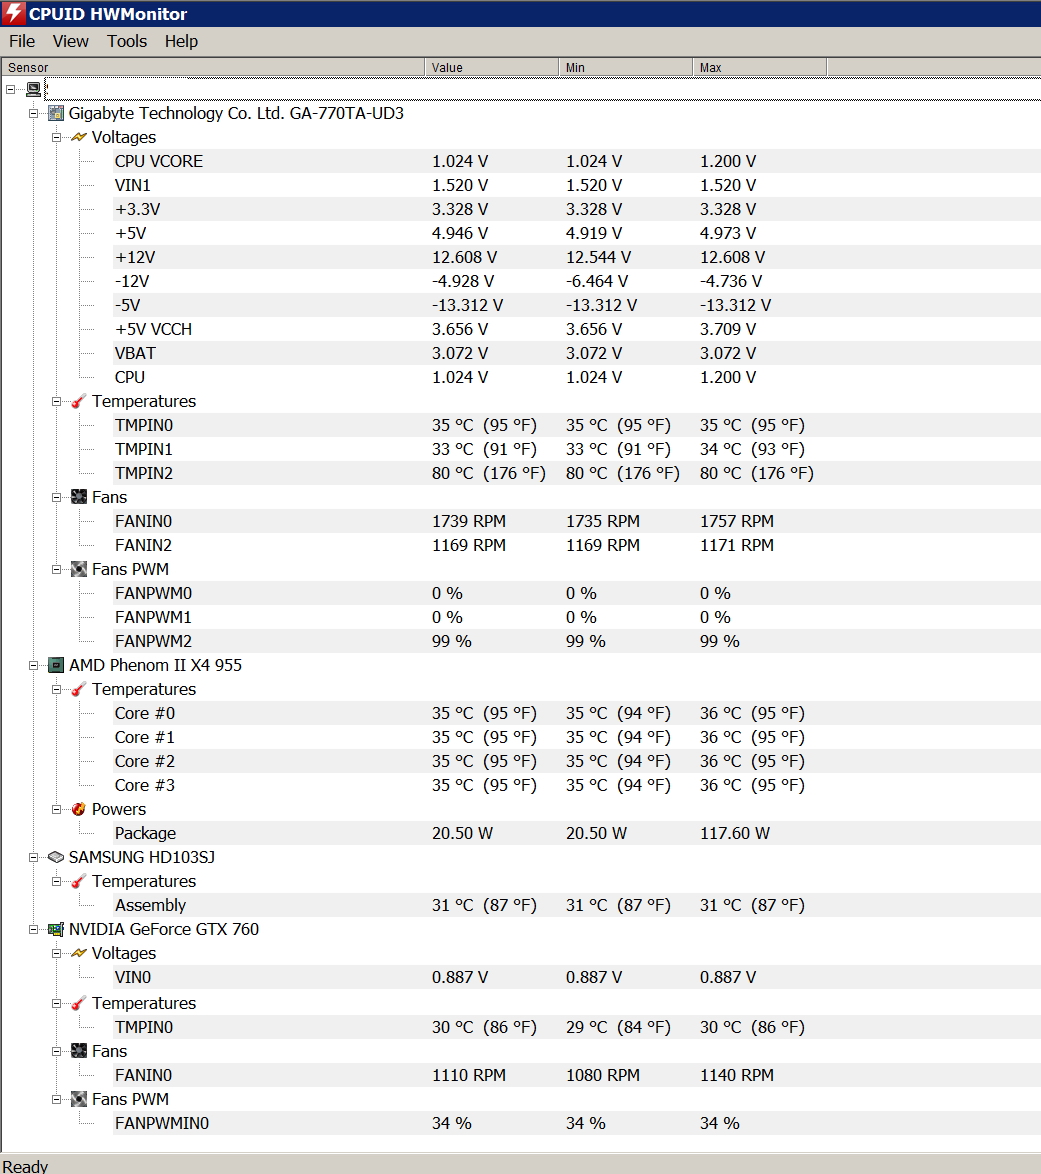Click the GTX 760 Voltages lightning icon
The width and height of the screenshot is (1041, 1174).
79,953
